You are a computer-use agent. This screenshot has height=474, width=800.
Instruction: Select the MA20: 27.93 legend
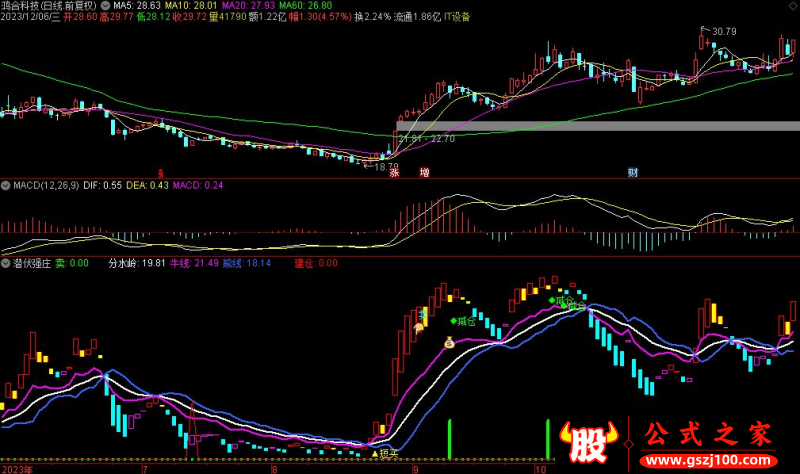pyautogui.click(x=248, y=6)
